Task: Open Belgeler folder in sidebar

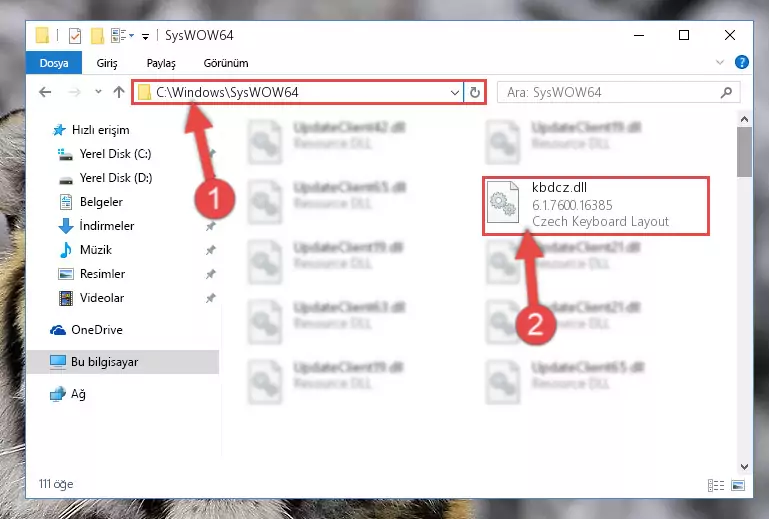Action: (x=91, y=202)
